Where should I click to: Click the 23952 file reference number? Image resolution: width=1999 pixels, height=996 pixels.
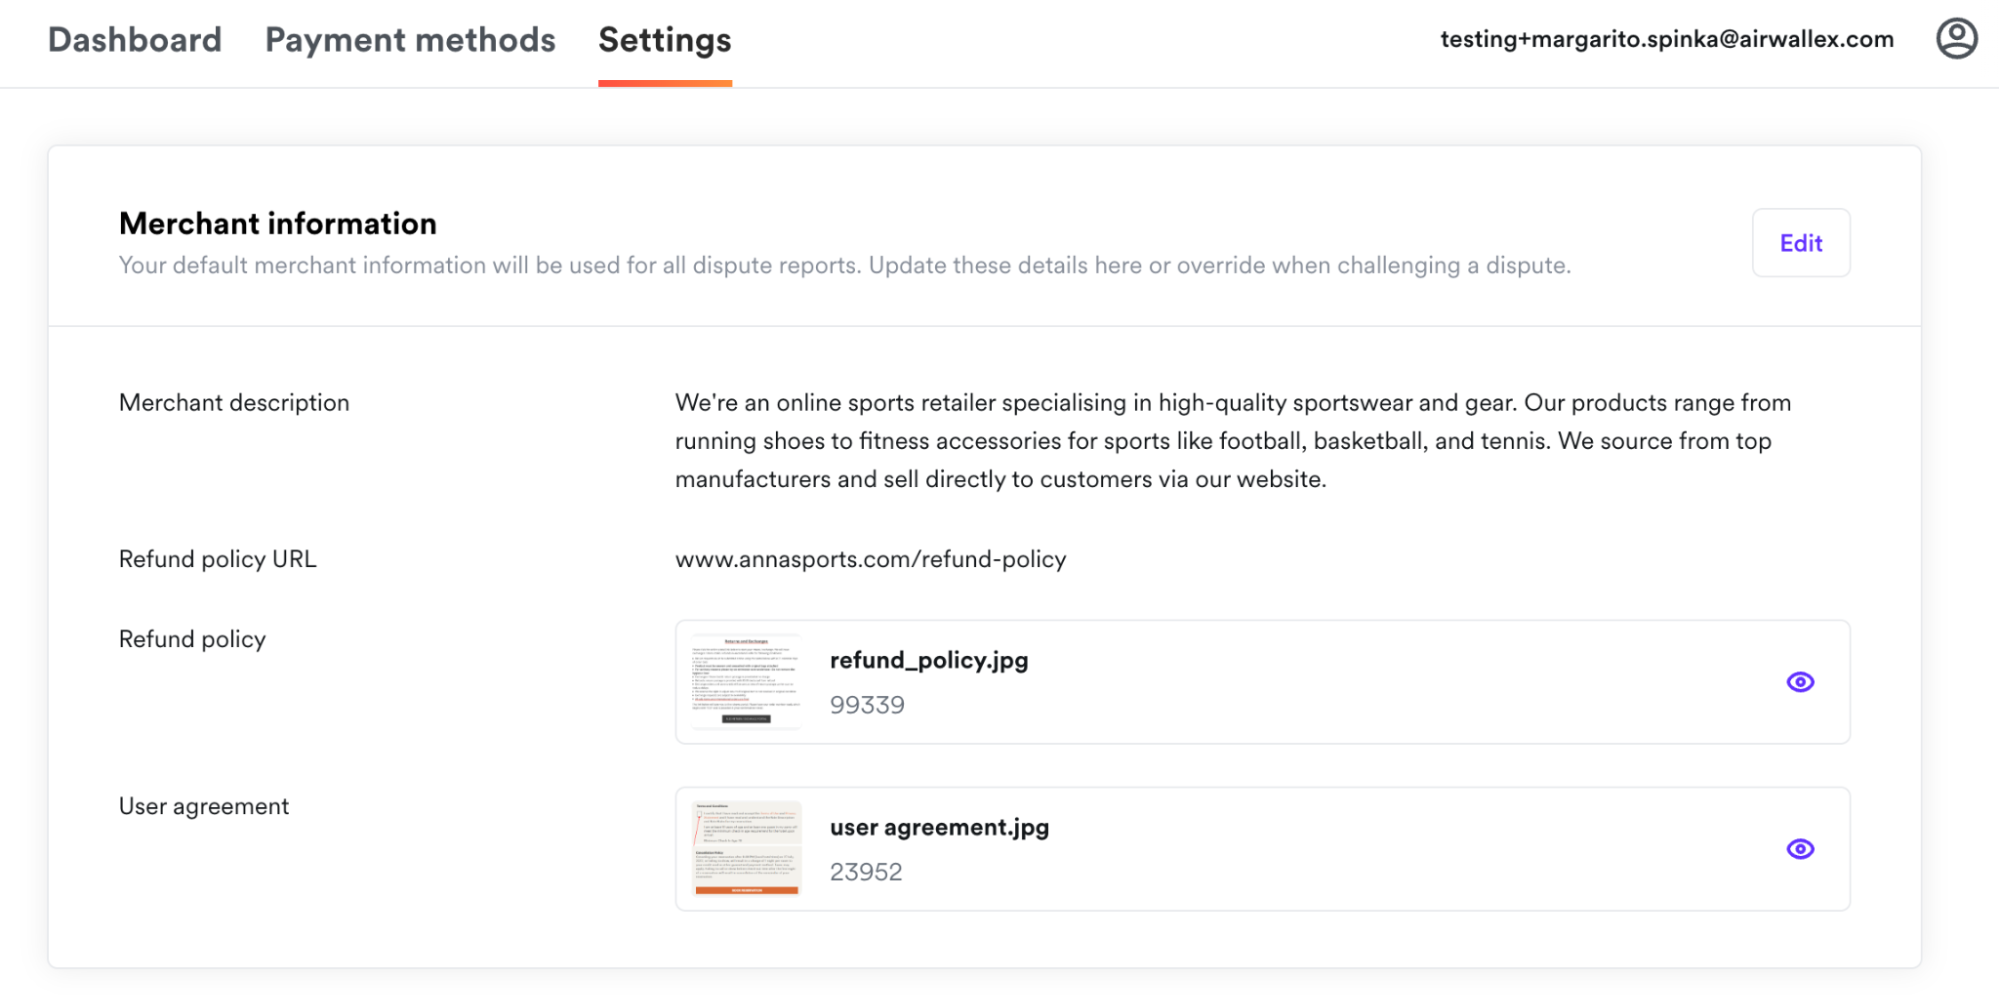866,871
